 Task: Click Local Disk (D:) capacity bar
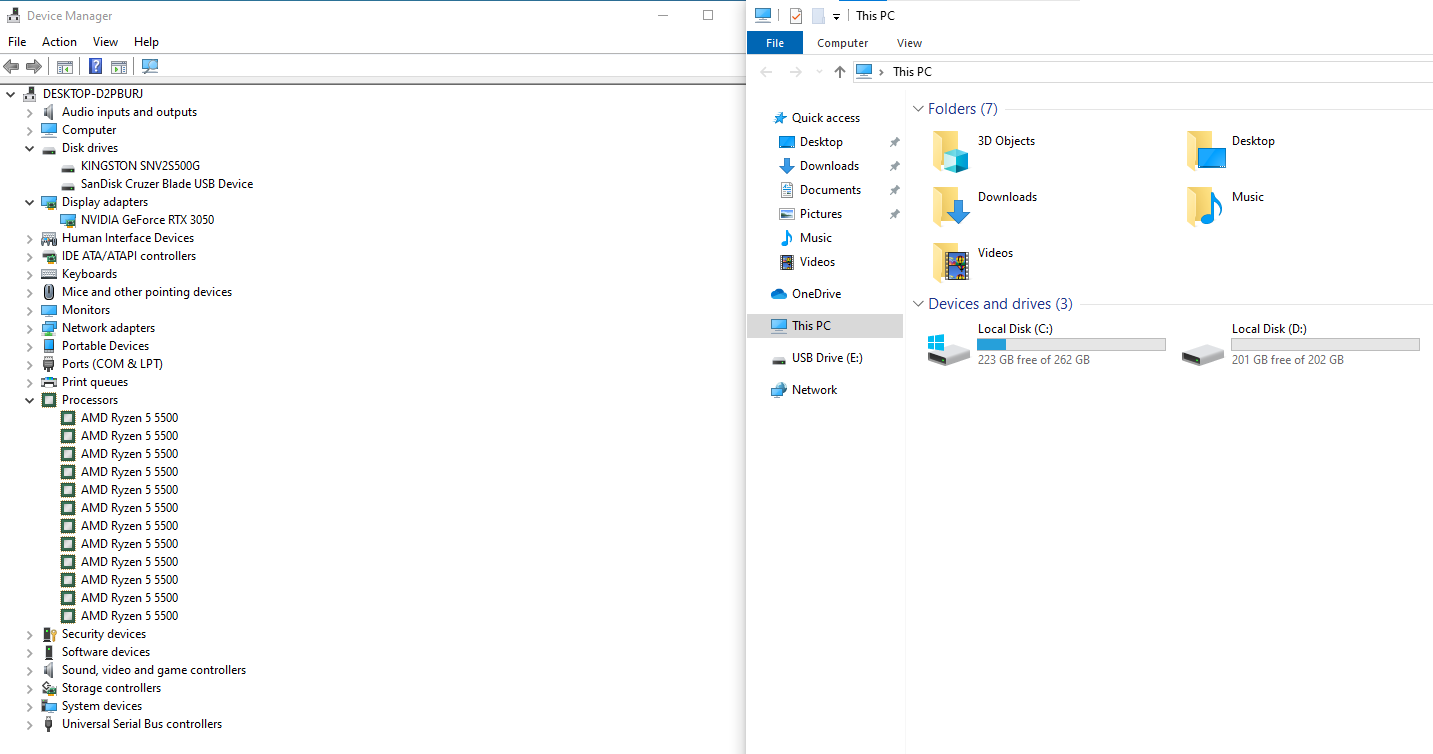1325,344
